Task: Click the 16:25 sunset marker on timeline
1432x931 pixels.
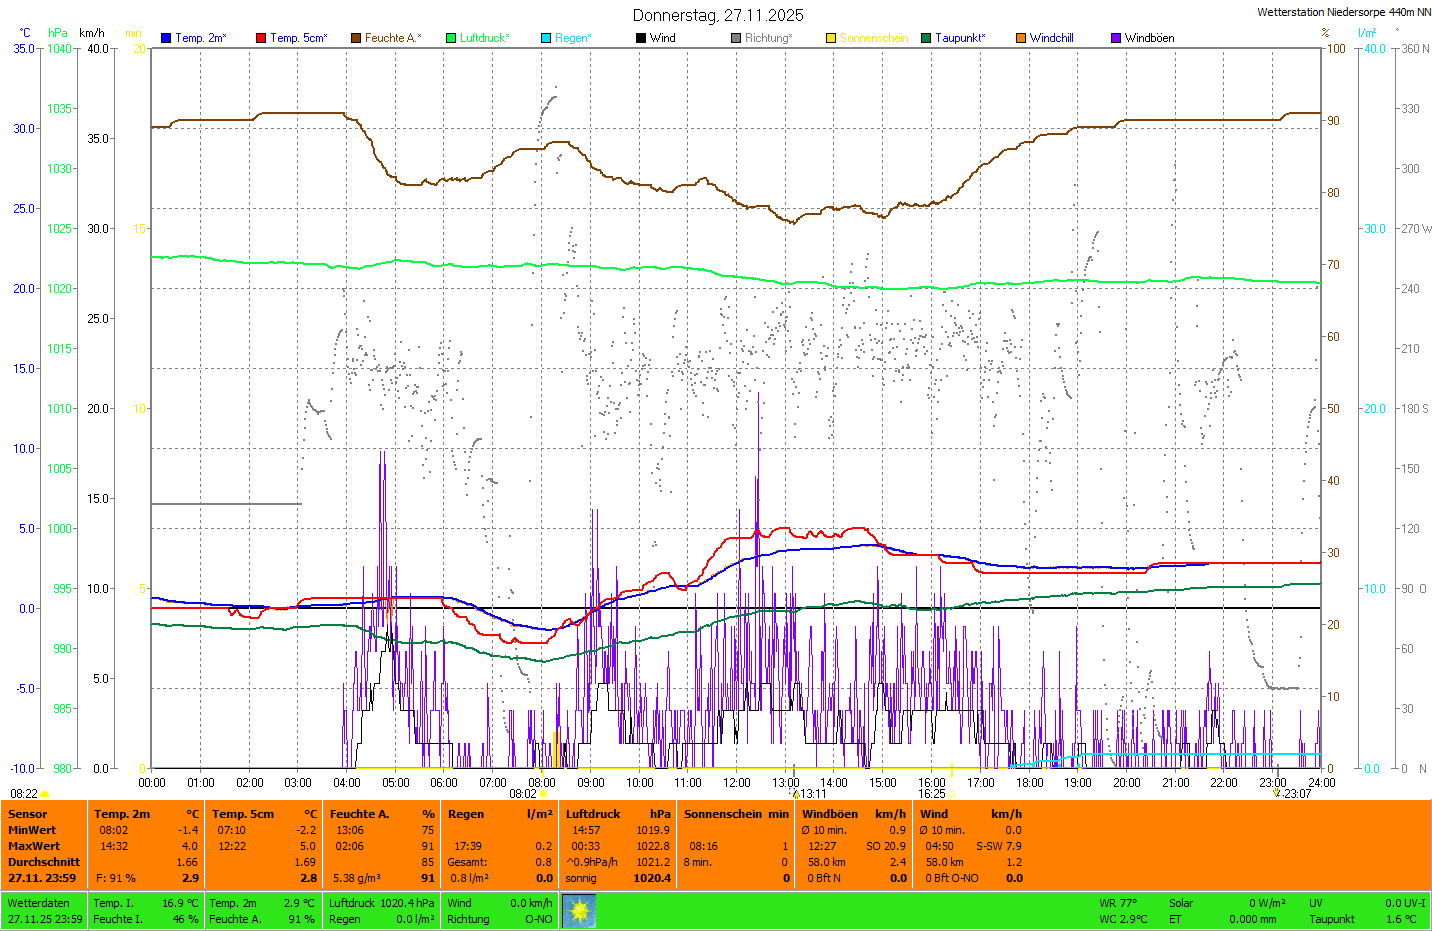Action: point(932,794)
